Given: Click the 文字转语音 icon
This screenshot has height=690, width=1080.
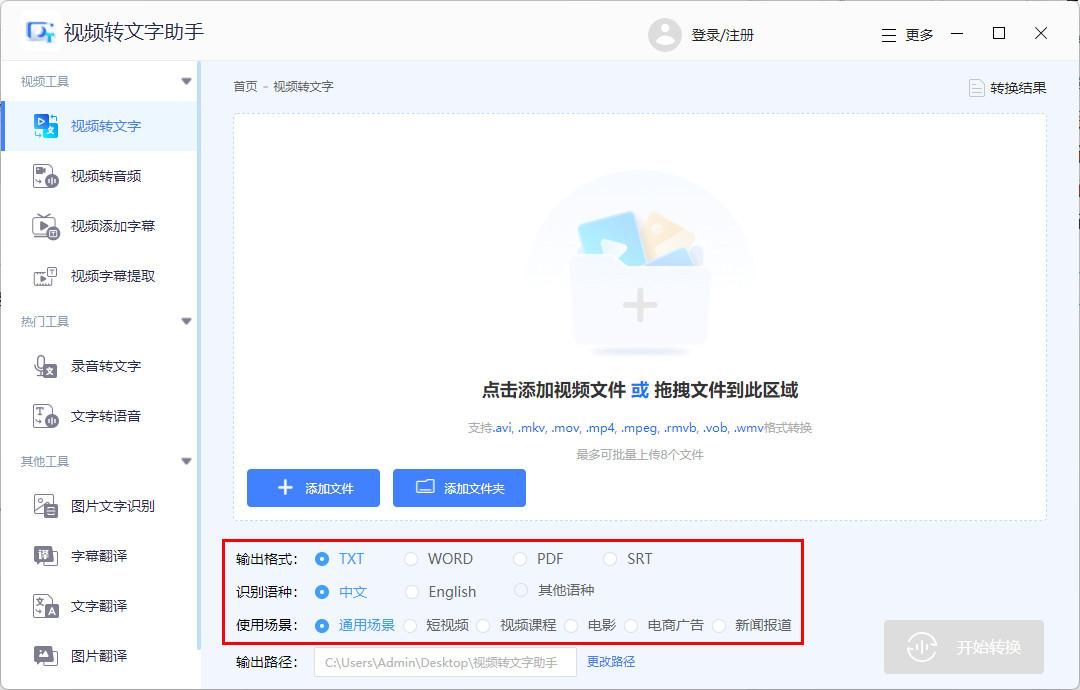Looking at the screenshot, I should [45, 416].
